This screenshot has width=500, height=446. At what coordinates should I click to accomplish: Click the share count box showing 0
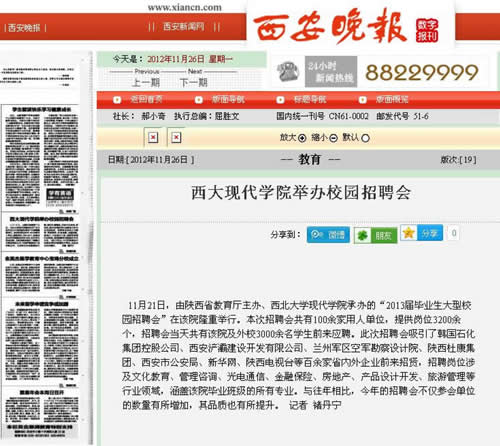coord(454,233)
